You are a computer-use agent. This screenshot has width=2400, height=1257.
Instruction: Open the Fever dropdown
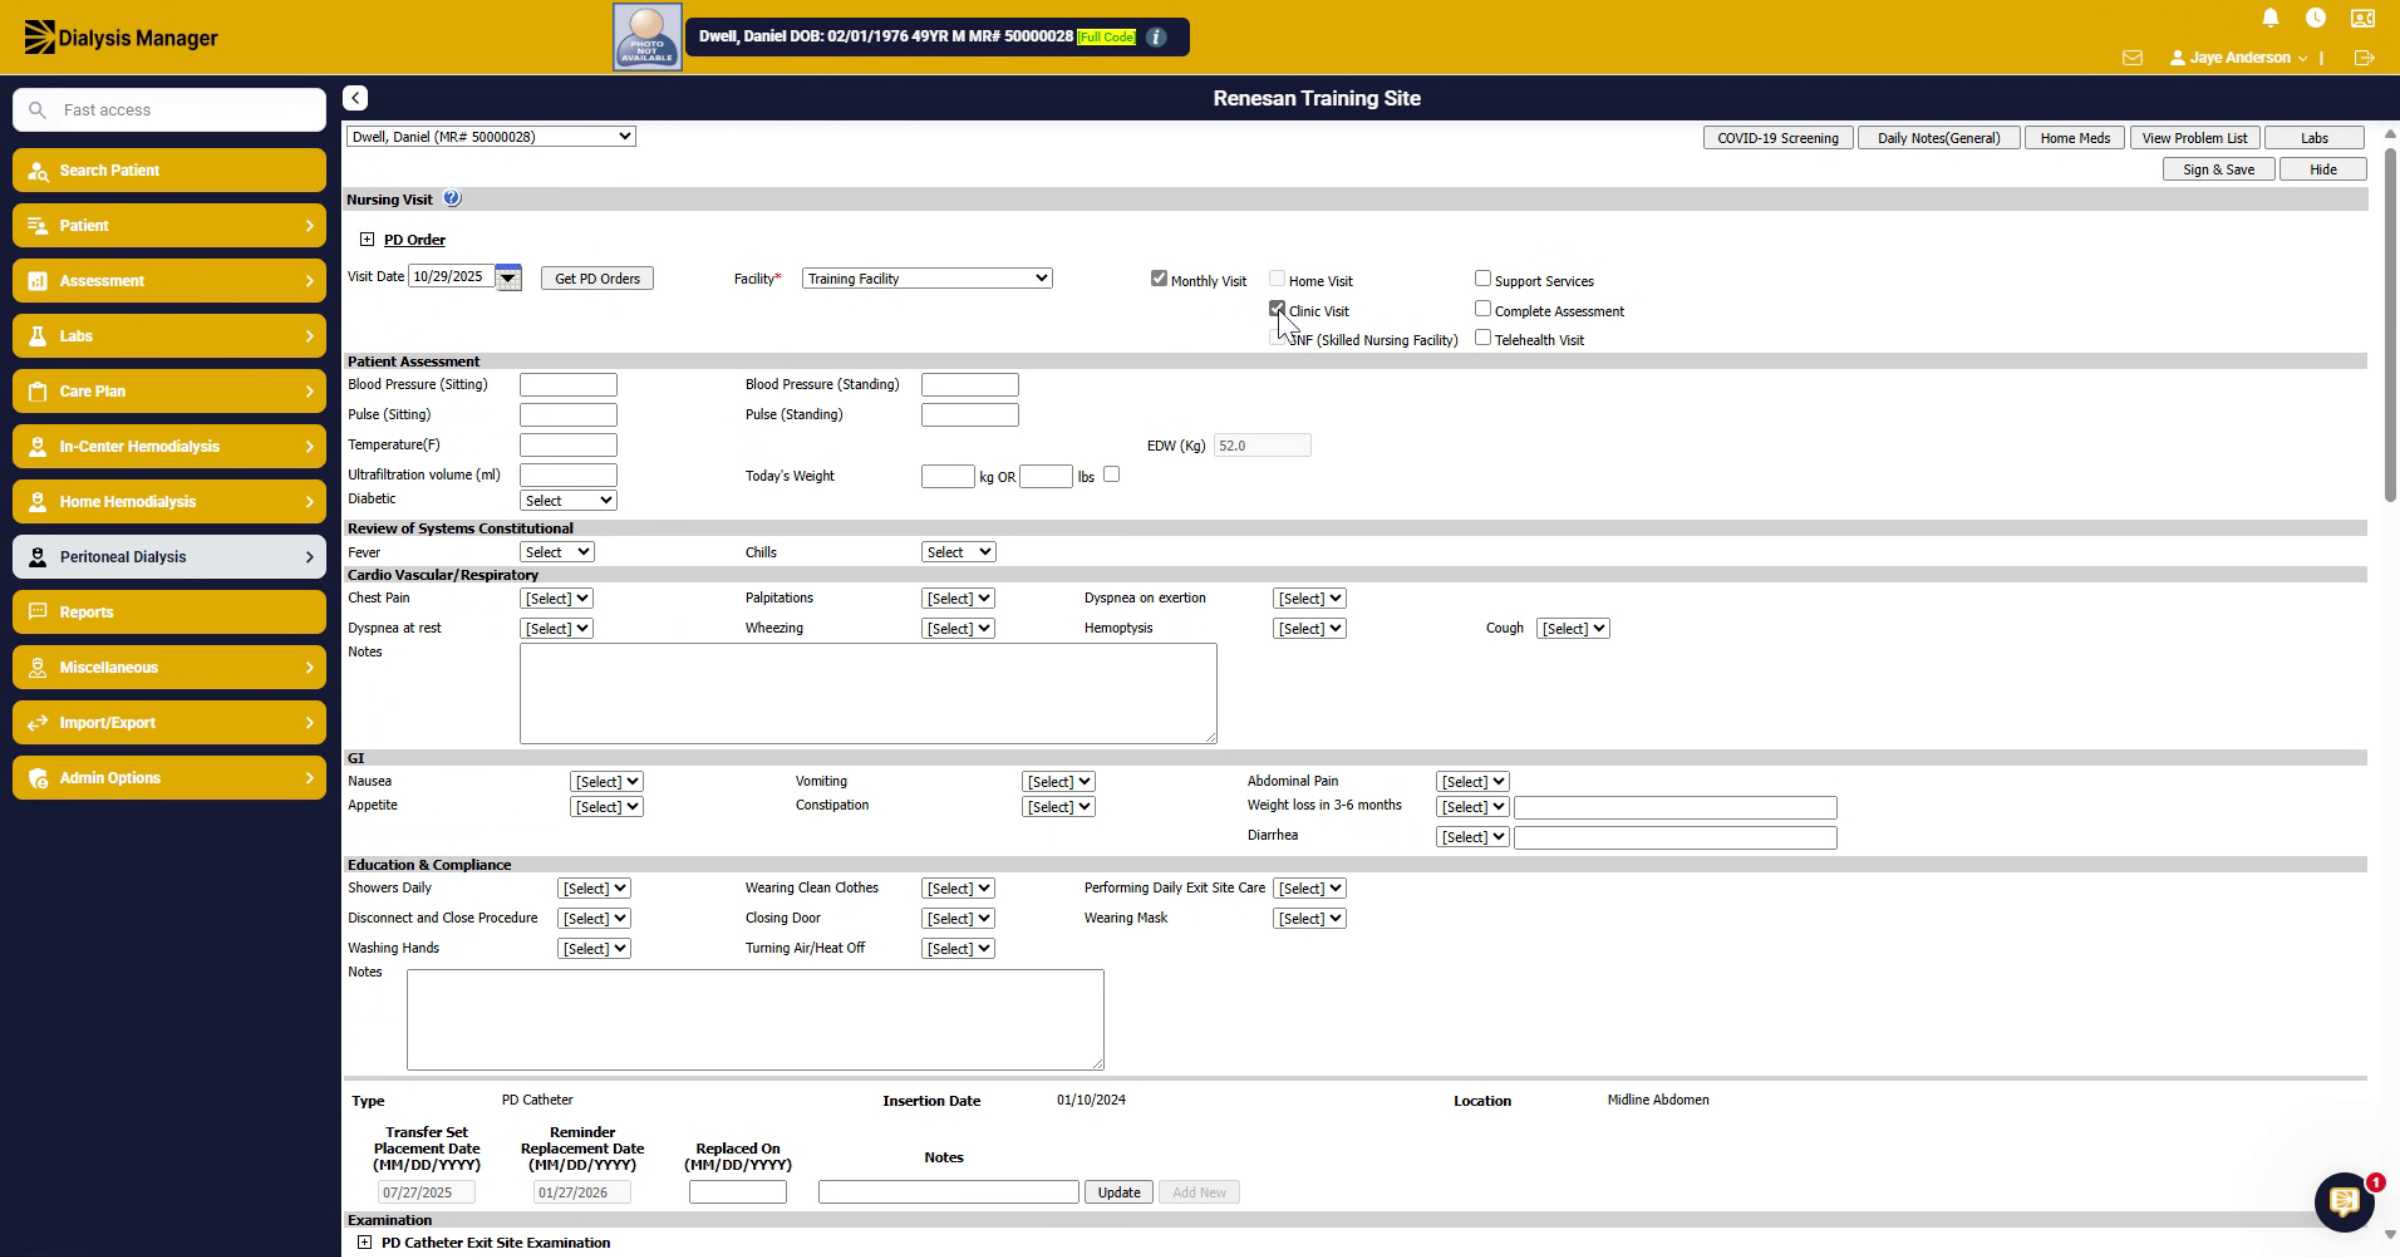tap(557, 552)
